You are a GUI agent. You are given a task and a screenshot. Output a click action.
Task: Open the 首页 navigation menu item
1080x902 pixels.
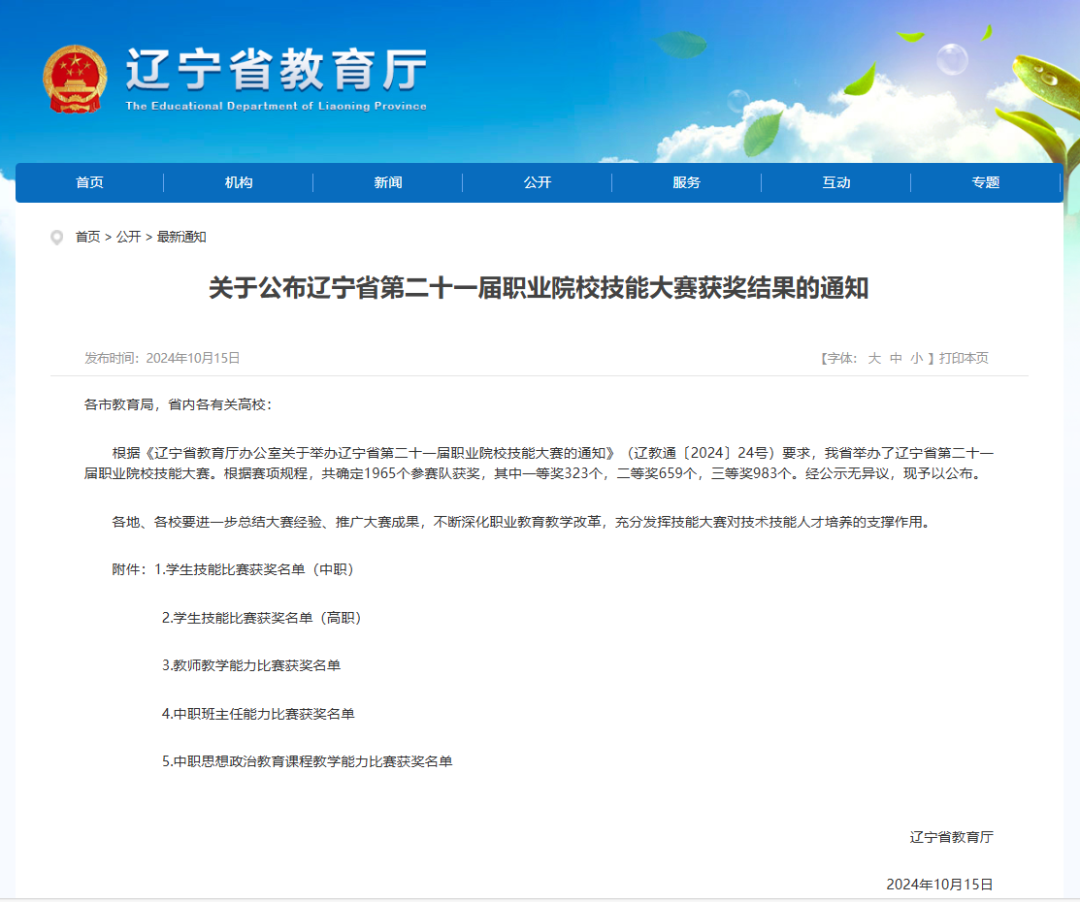tap(89, 182)
